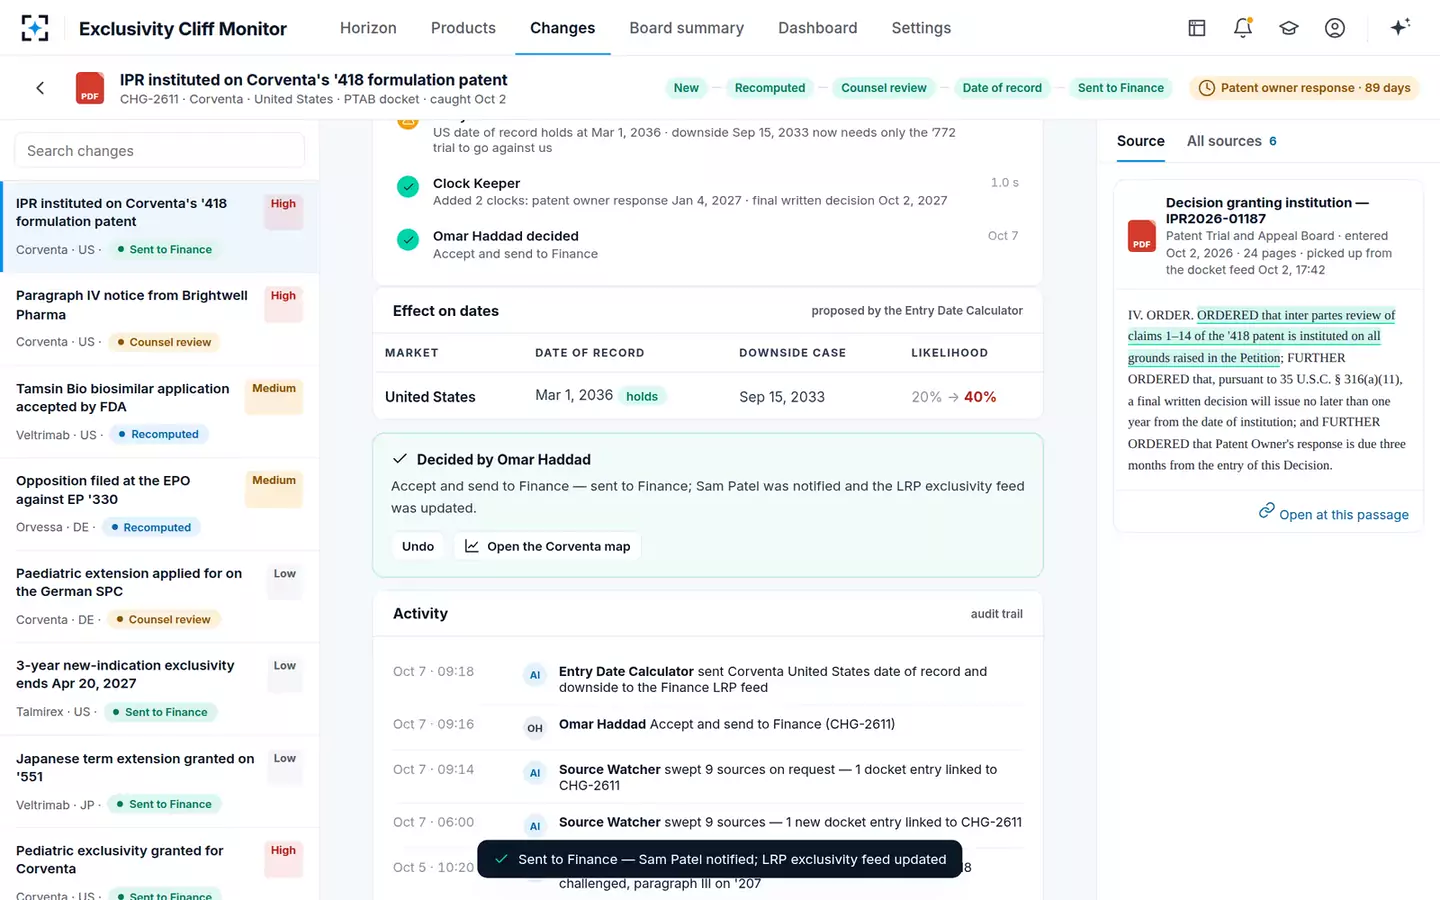Open the Settings tab
This screenshot has height=900, width=1440.
[921, 28]
